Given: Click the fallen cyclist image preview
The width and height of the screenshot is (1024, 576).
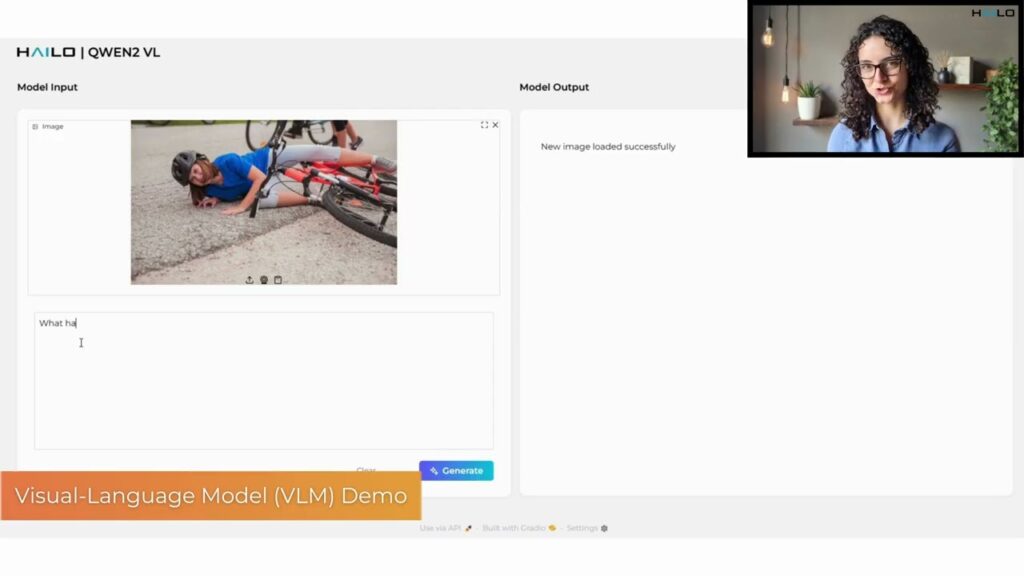Looking at the screenshot, I should pos(264,202).
